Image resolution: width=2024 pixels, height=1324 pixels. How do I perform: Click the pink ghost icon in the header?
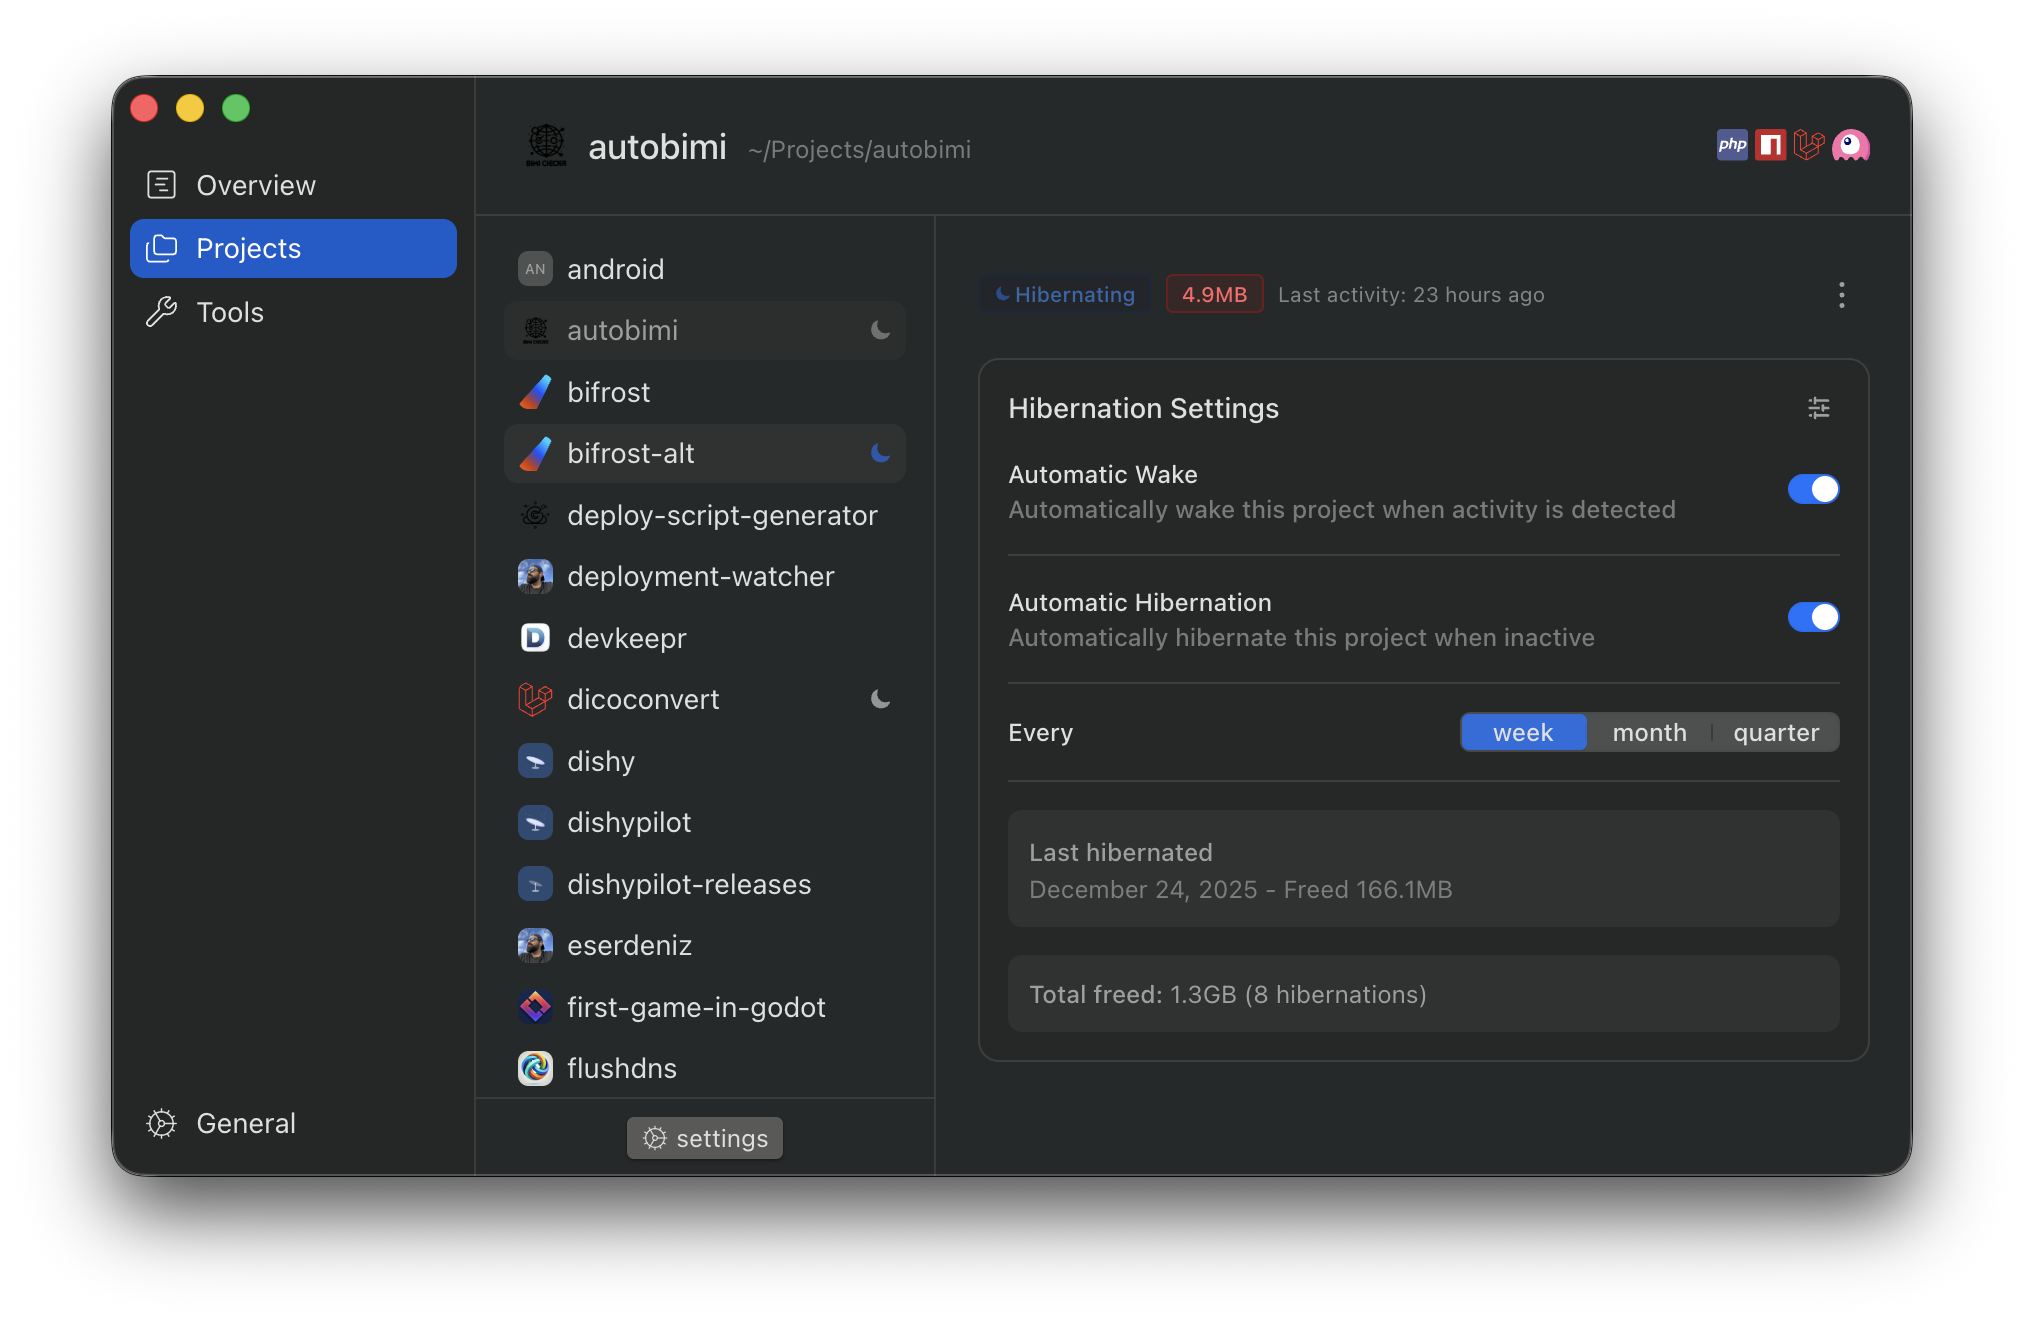click(x=1851, y=144)
